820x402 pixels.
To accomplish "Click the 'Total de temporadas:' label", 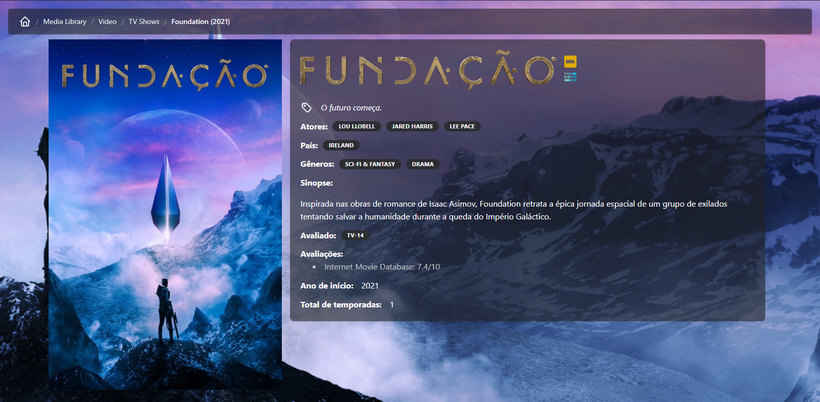I will tap(341, 304).
